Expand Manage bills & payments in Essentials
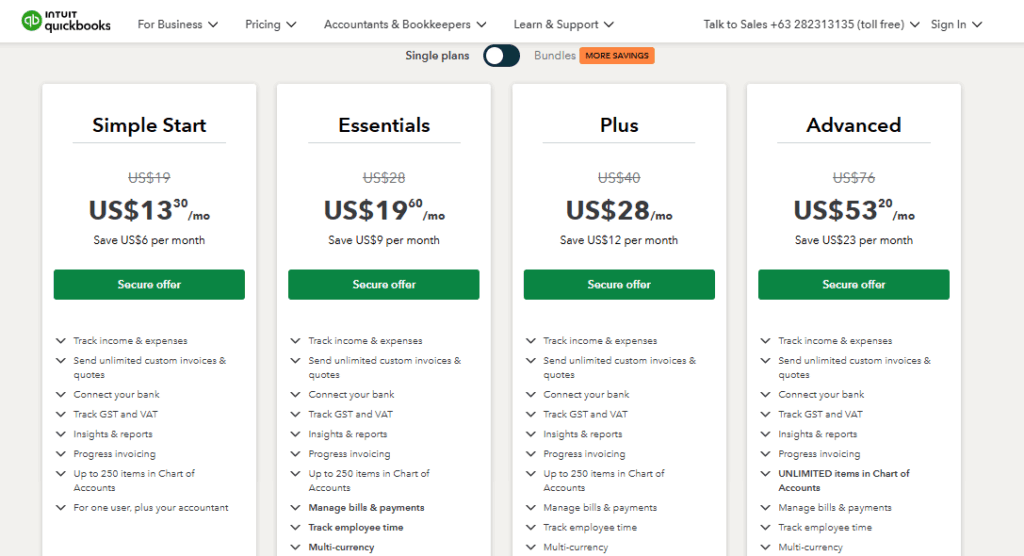This screenshot has width=1024, height=556. [x=297, y=508]
